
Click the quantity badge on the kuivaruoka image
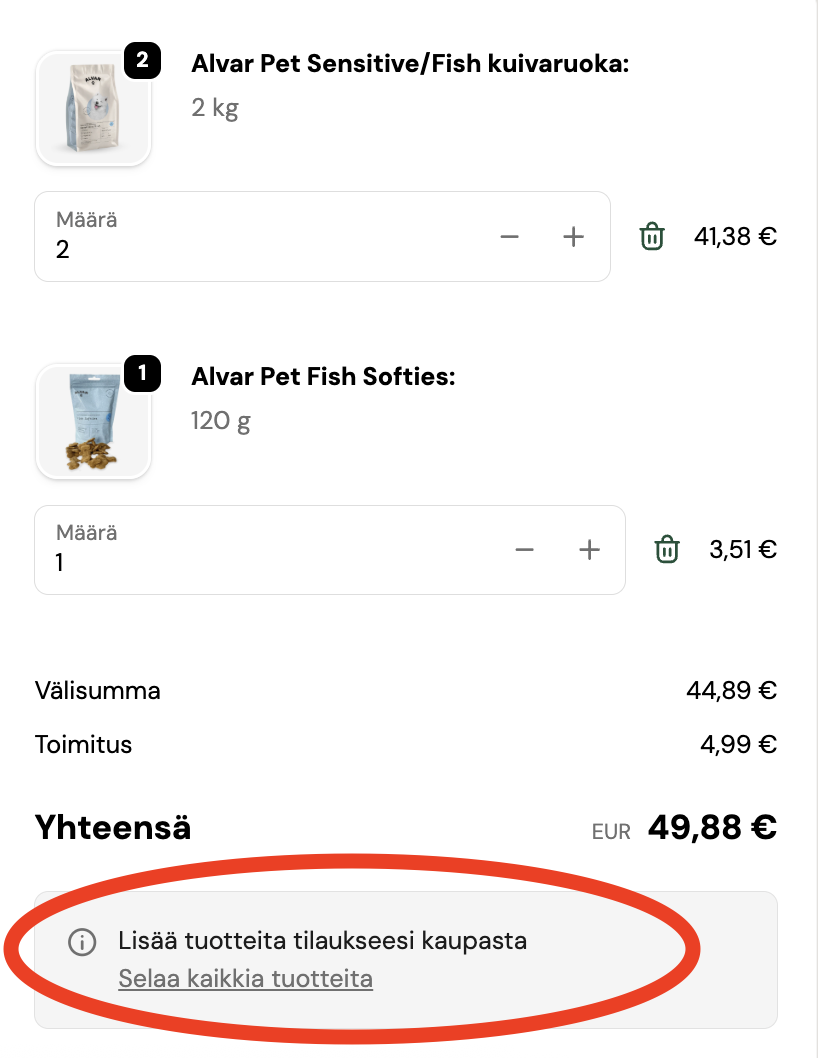(142, 61)
